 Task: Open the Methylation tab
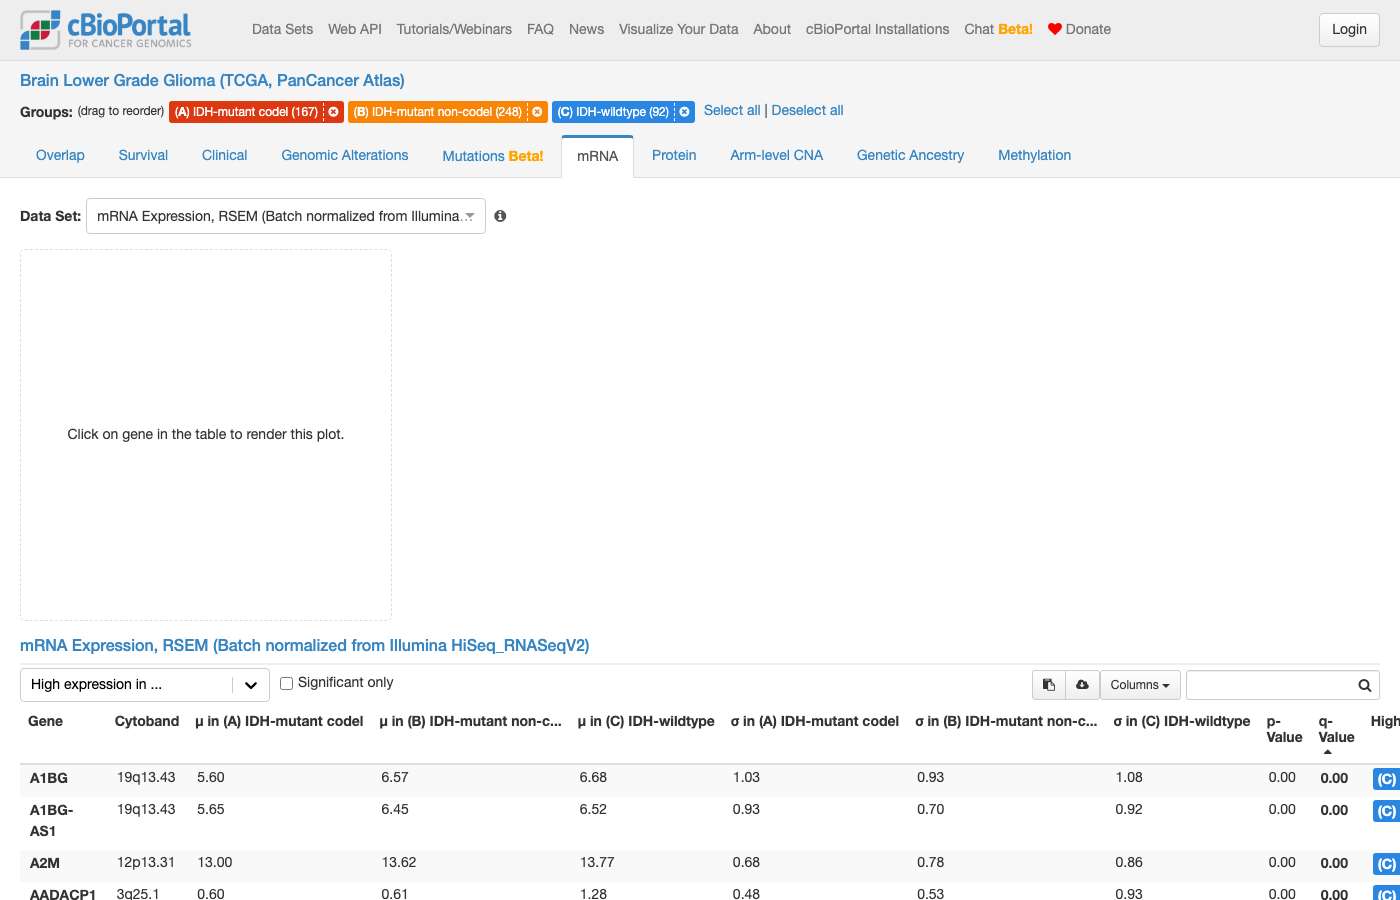point(1034,155)
